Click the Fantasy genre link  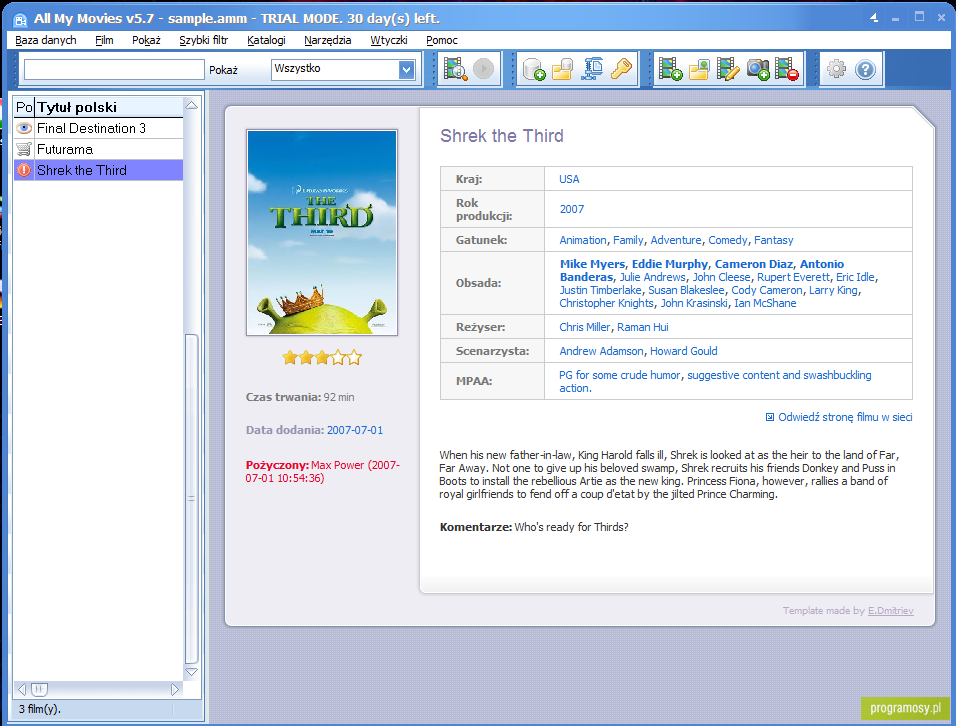pyautogui.click(x=774, y=240)
